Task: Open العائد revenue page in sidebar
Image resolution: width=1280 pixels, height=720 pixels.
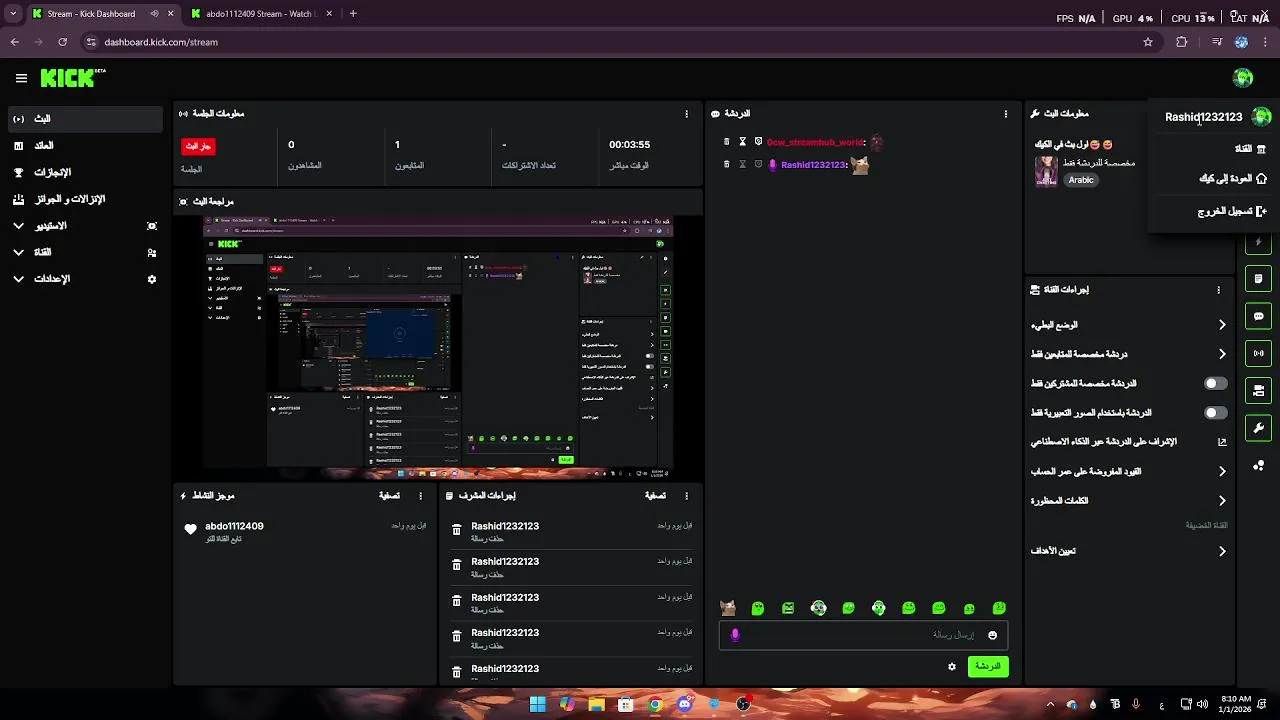Action: (x=84, y=146)
